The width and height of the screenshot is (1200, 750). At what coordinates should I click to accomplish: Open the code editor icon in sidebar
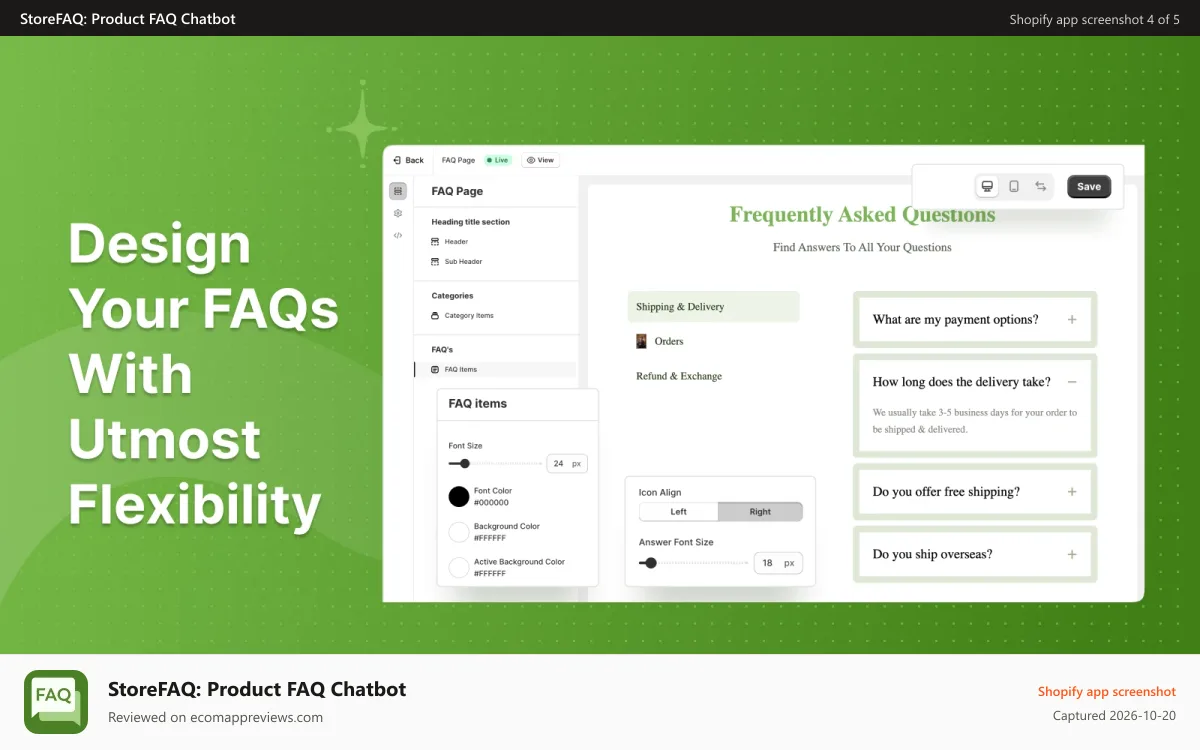(x=398, y=236)
